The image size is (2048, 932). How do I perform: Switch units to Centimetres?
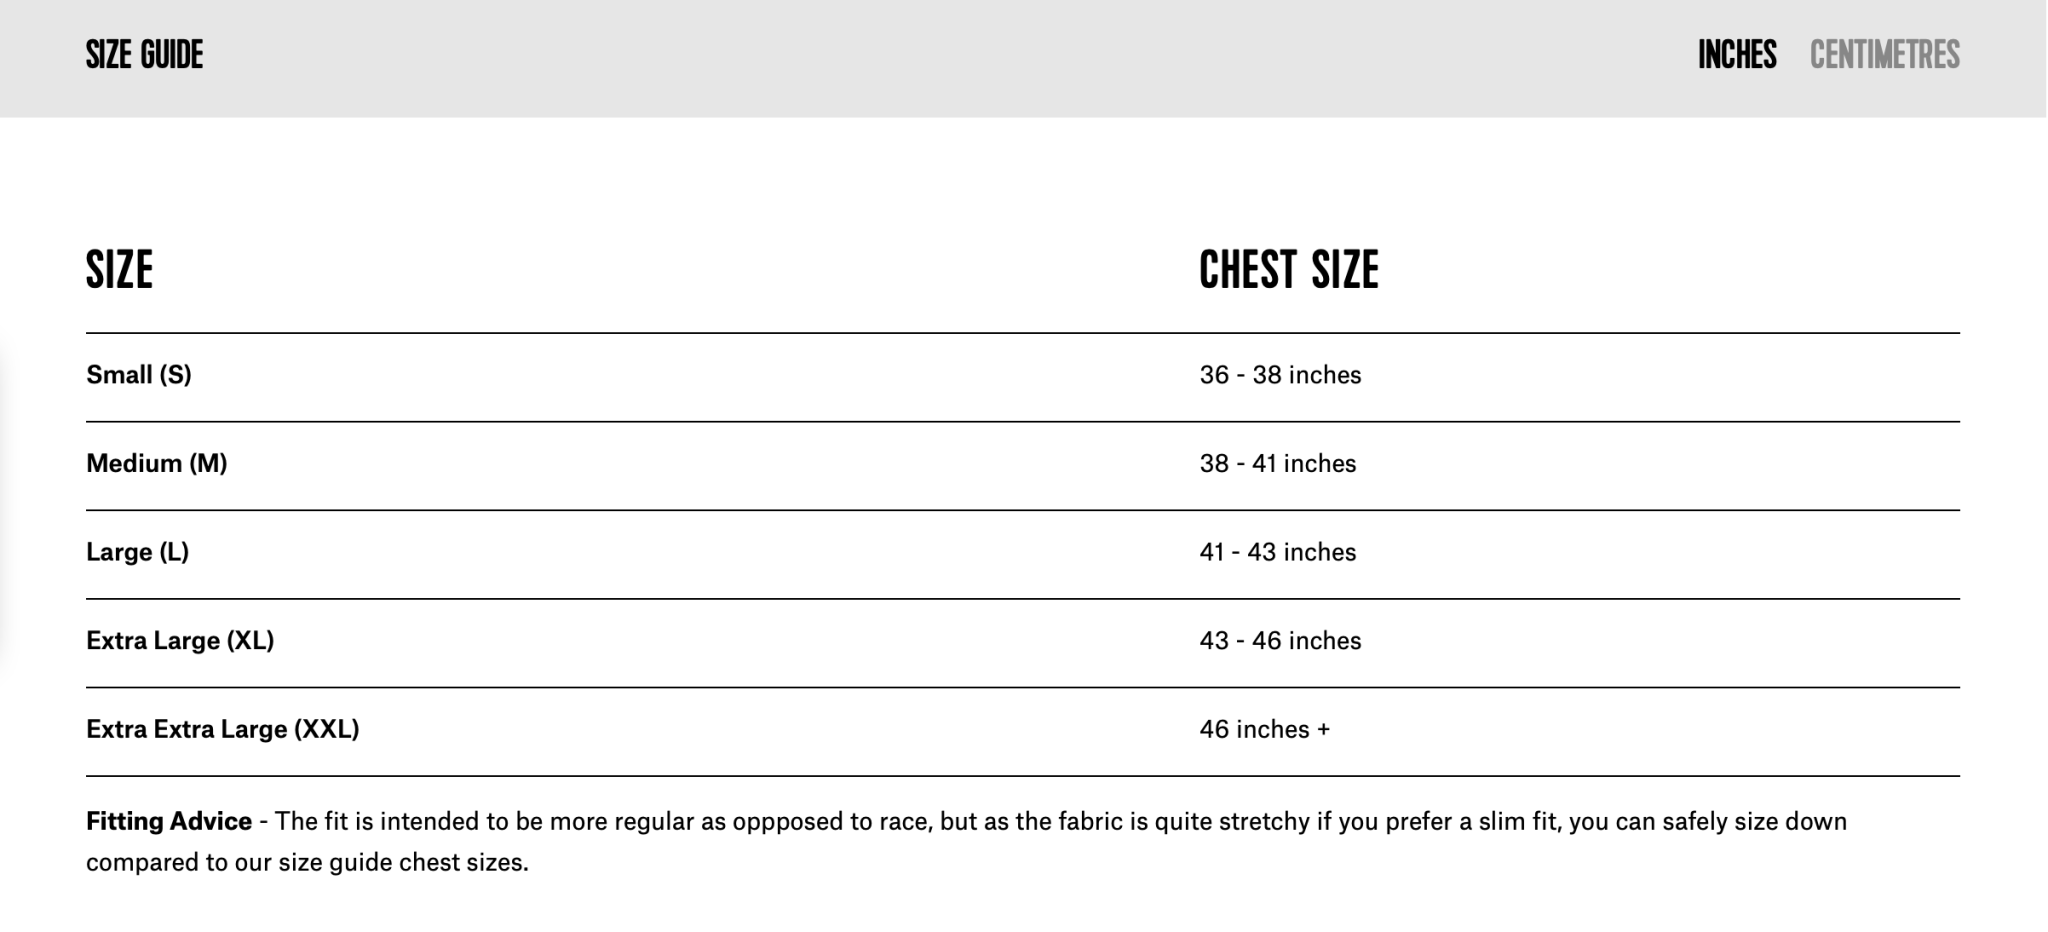(1884, 55)
